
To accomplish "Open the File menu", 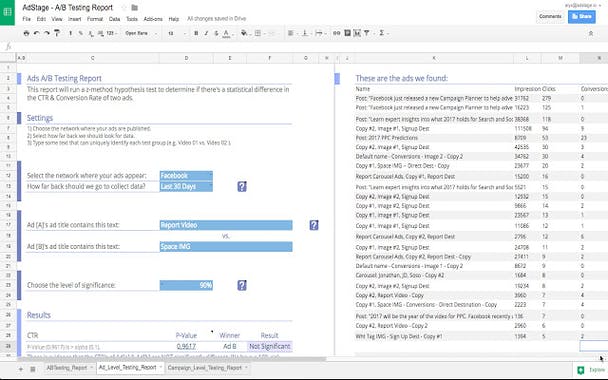I will click(x=26, y=19).
